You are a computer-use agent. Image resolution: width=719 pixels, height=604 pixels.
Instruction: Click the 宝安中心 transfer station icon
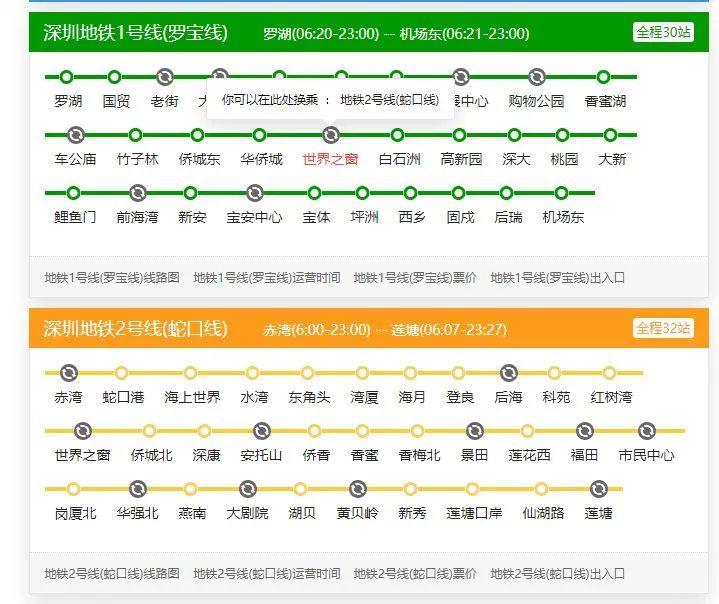click(x=254, y=193)
